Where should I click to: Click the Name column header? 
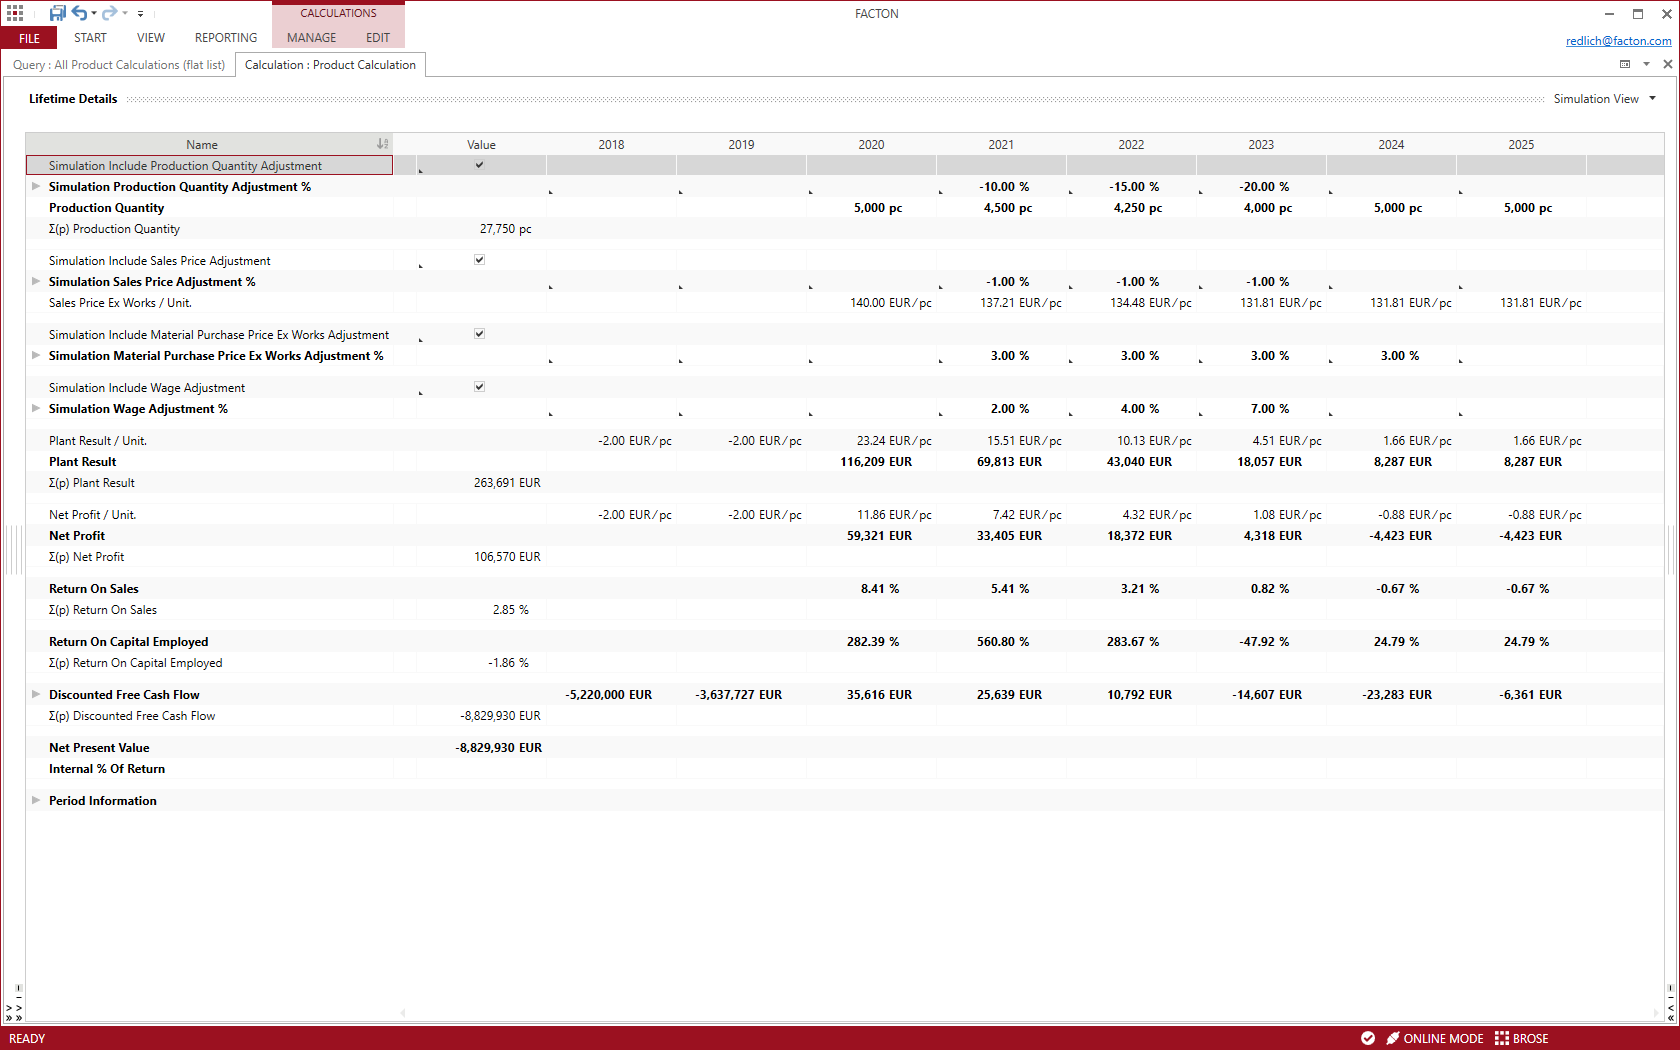202,145
